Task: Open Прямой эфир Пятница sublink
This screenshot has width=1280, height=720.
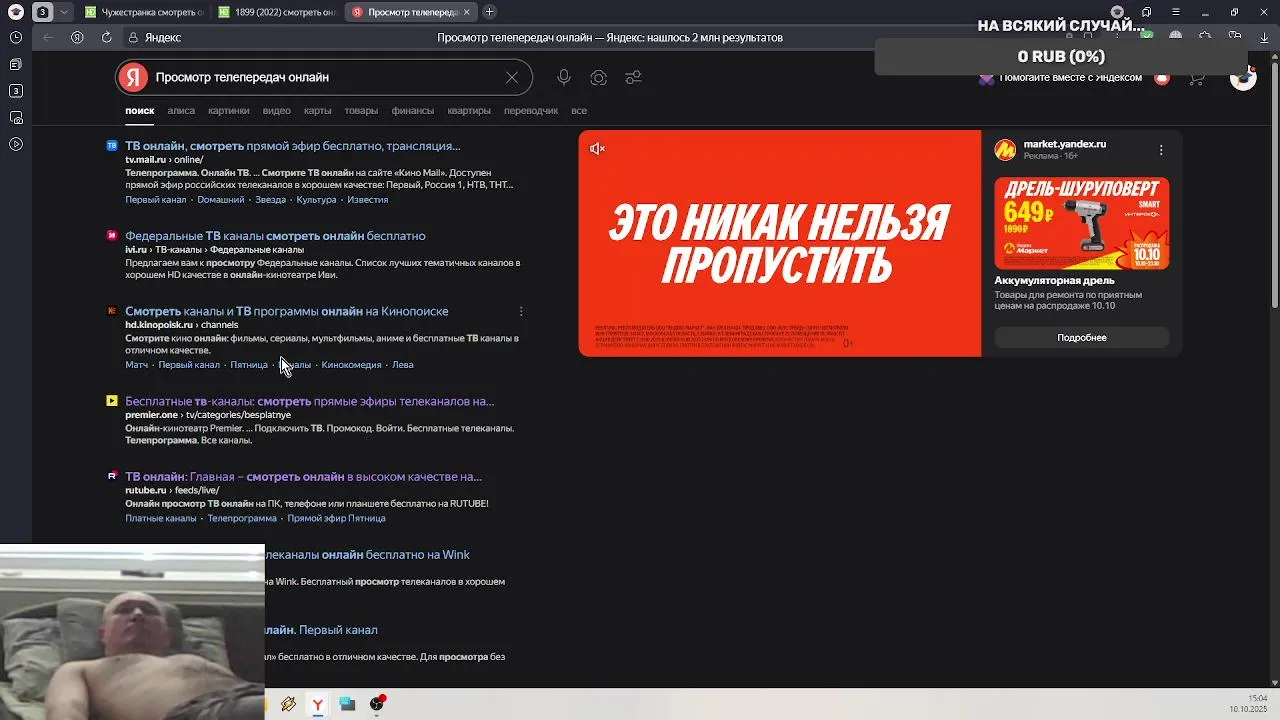Action: click(336, 518)
